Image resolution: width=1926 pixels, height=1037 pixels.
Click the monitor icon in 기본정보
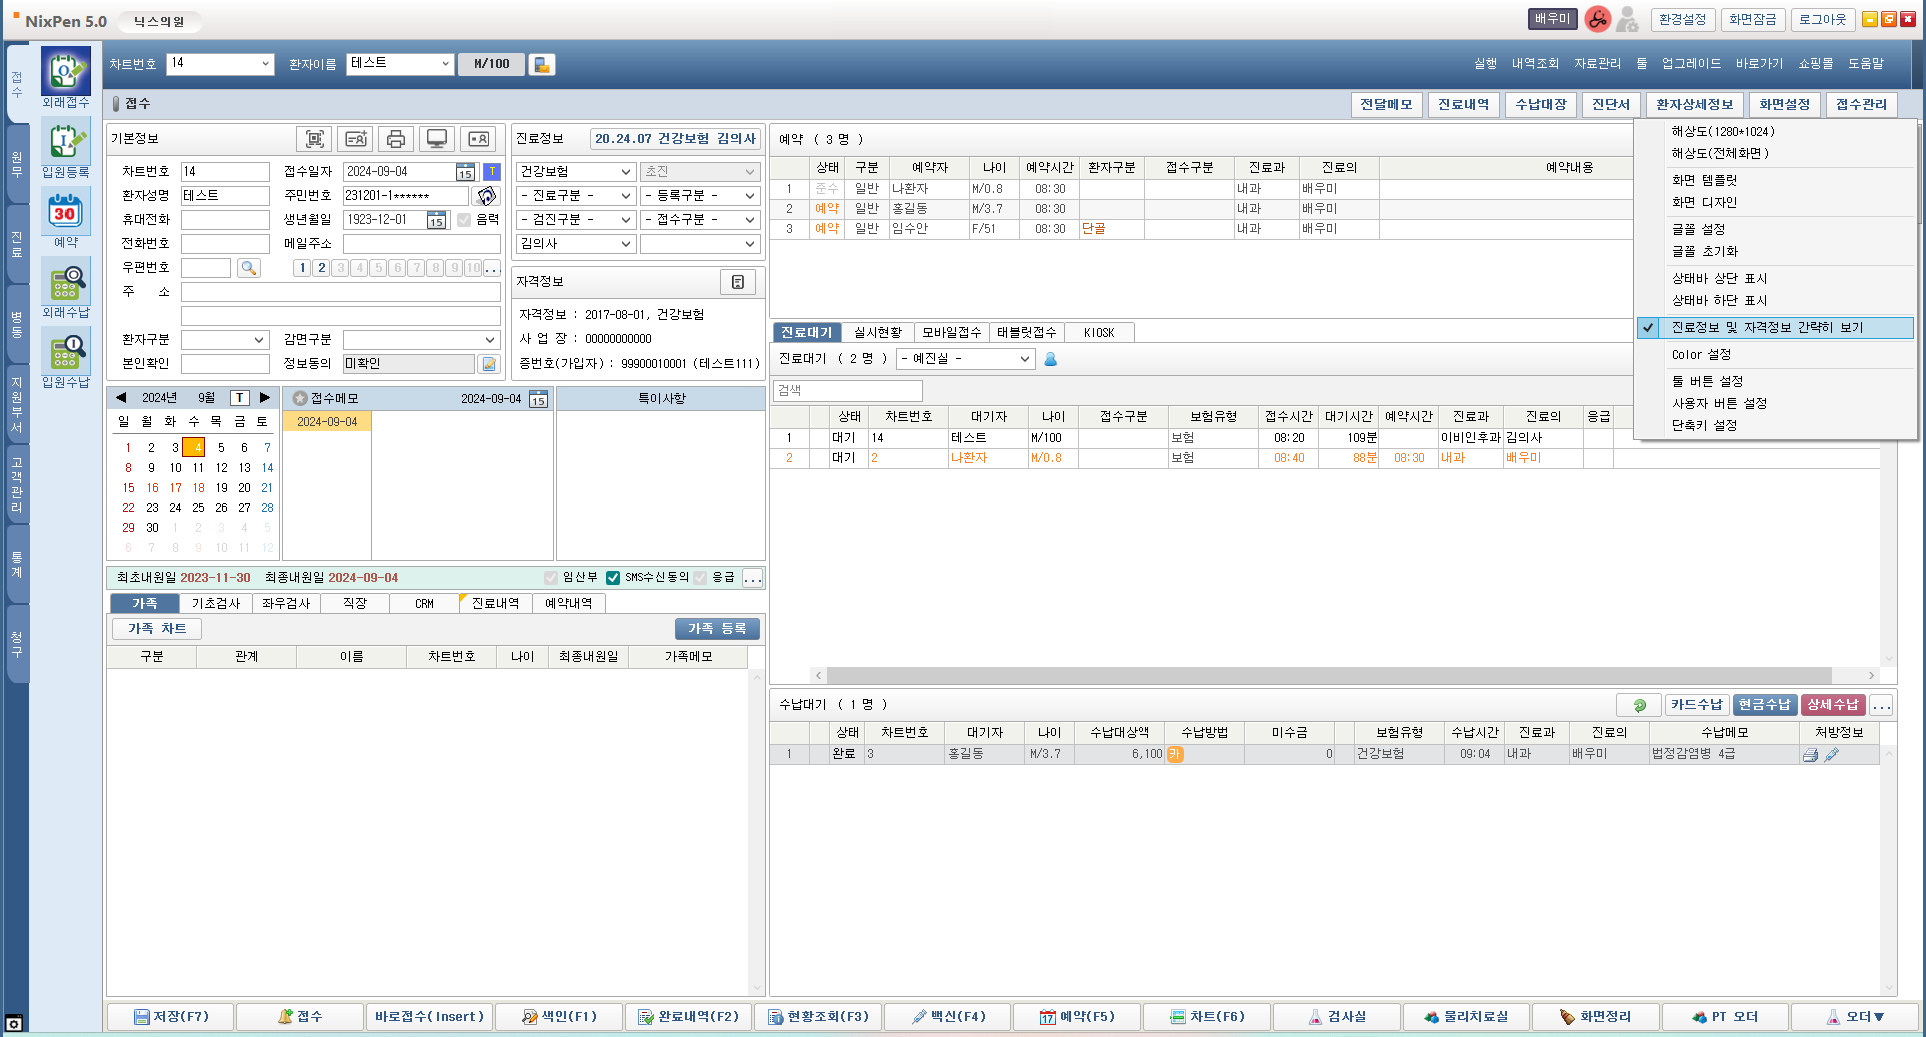[437, 139]
